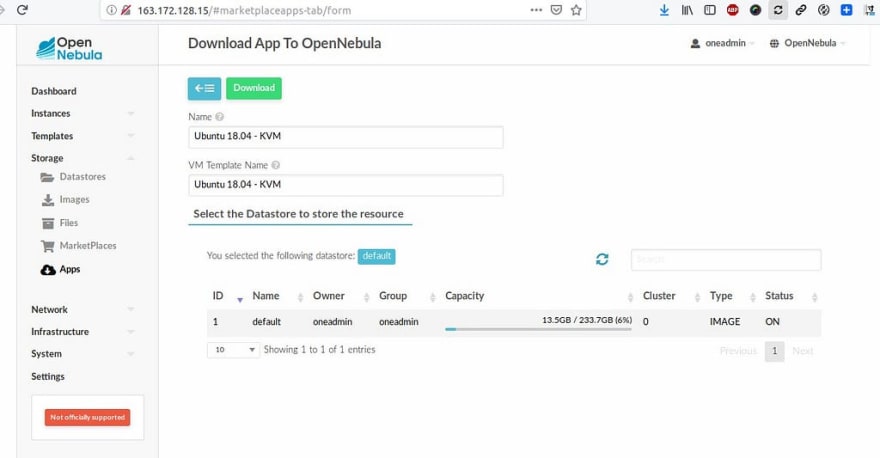Open the Images sidebar item
This screenshot has height=458, width=880.
[66, 200]
